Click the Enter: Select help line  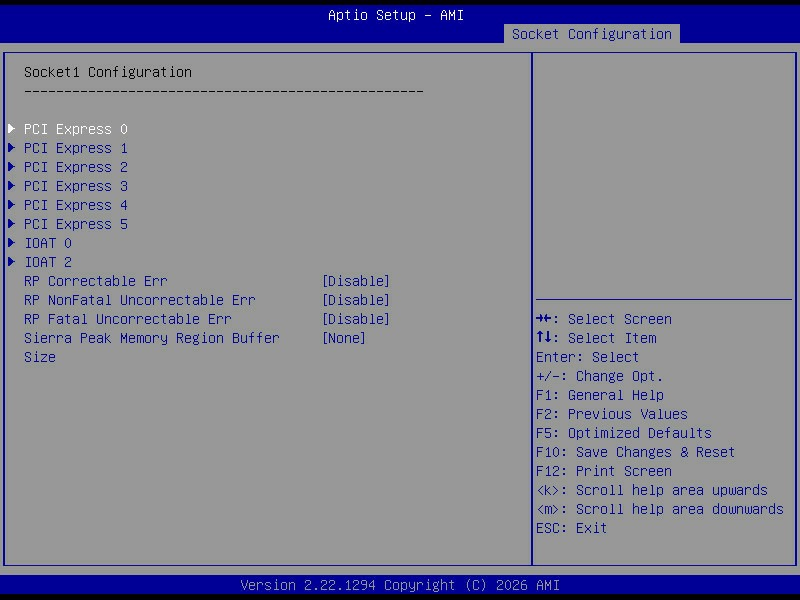tap(587, 357)
